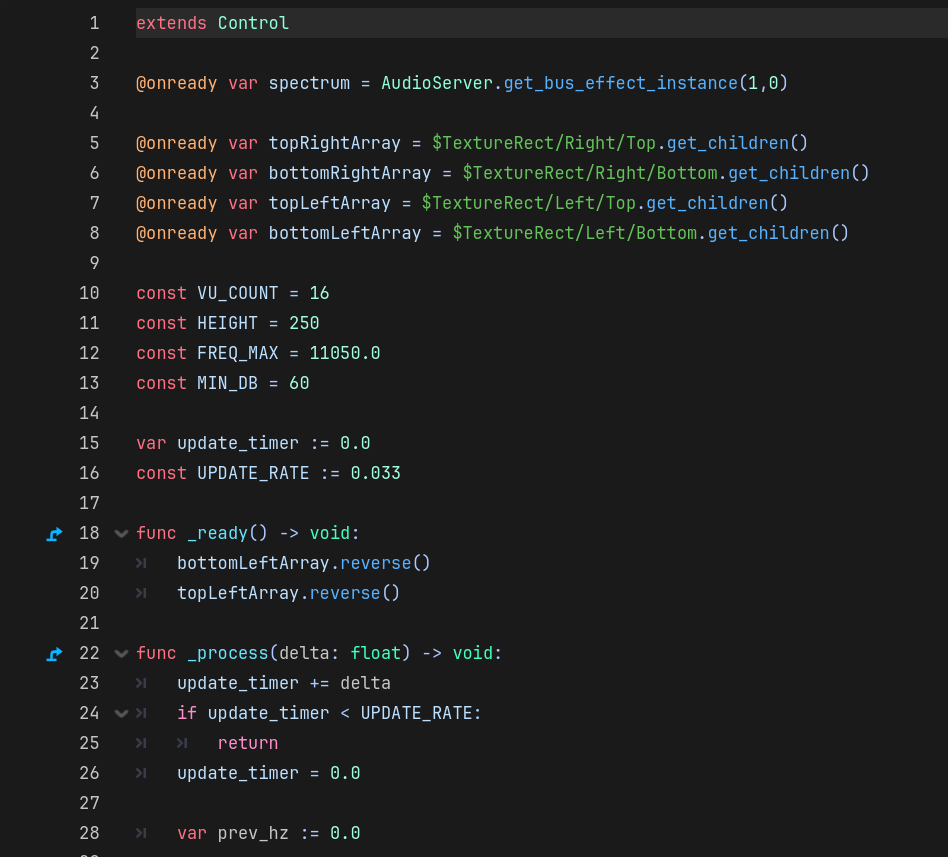The image size is (948, 857).
Task: Click the 'spectrum' variable name
Action: (310, 83)
